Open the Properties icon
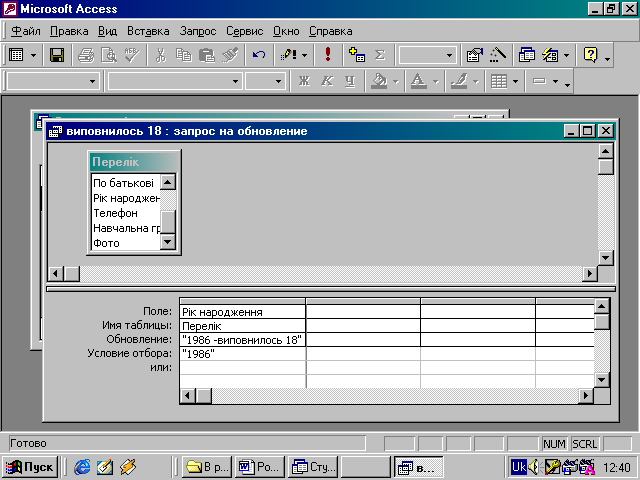 click(x=475, y=55)
